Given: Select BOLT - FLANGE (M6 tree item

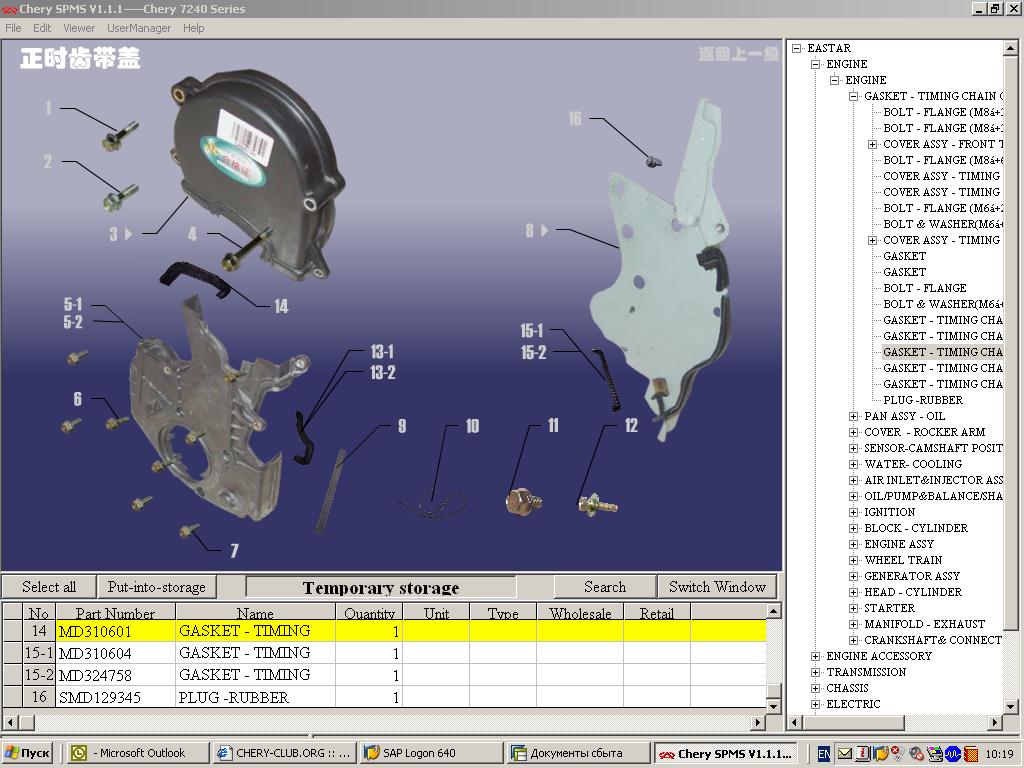Looking at the screenshot, I should click(943, 208).
